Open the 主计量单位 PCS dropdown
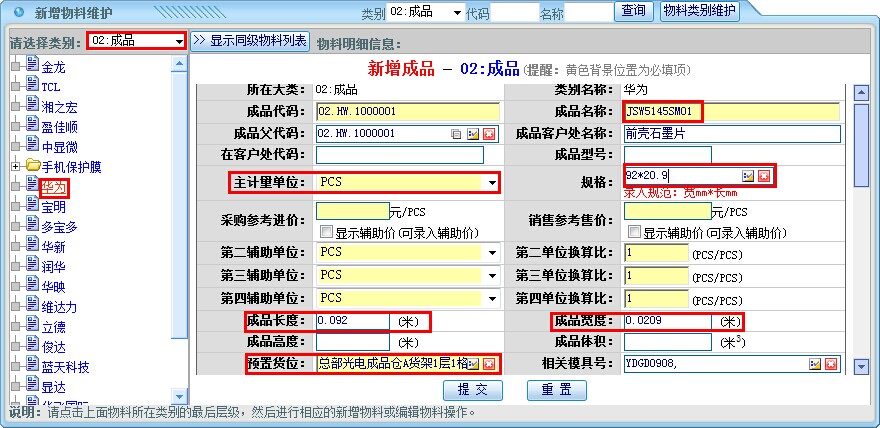This screenshot has width=880, height=428. point(492,182)
